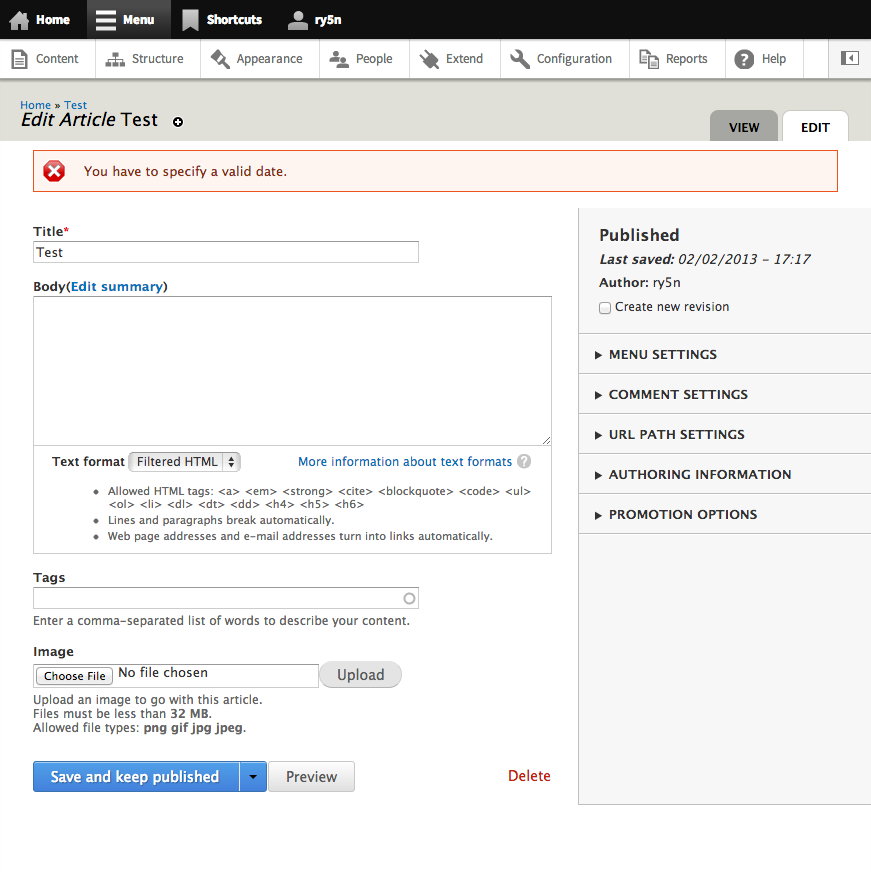Open the save button dropdown arrow
The height and width of the screenshot is (875, 871).
(253, 777)
